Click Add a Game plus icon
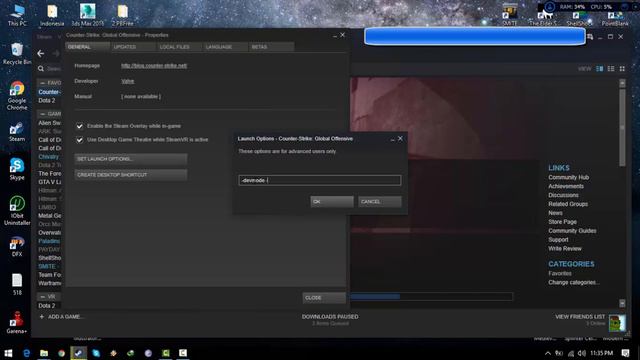 click(41, 317)
